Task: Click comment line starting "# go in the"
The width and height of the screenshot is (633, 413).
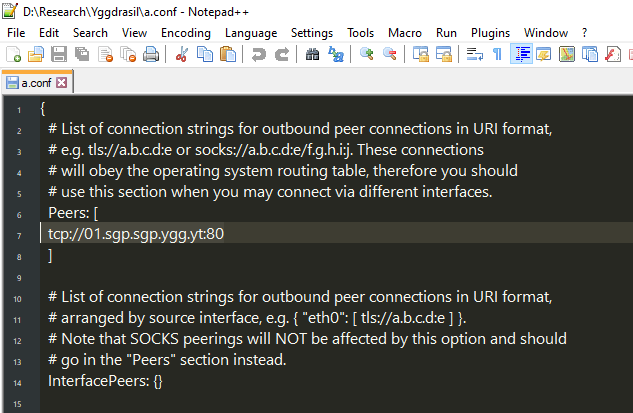Action: pos(167,360)
